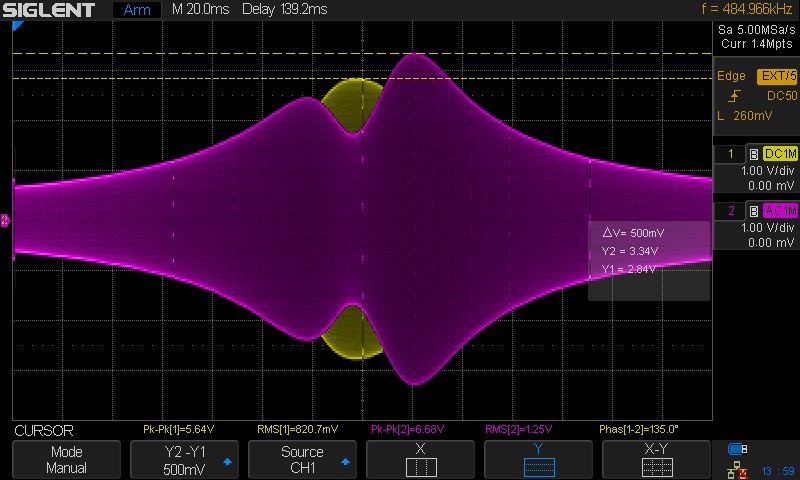Image resolution: width=800 pixels, height=480 pixels.
Task: Toggle channel 1 DC1M coupling badge
Action: (780, 154)
